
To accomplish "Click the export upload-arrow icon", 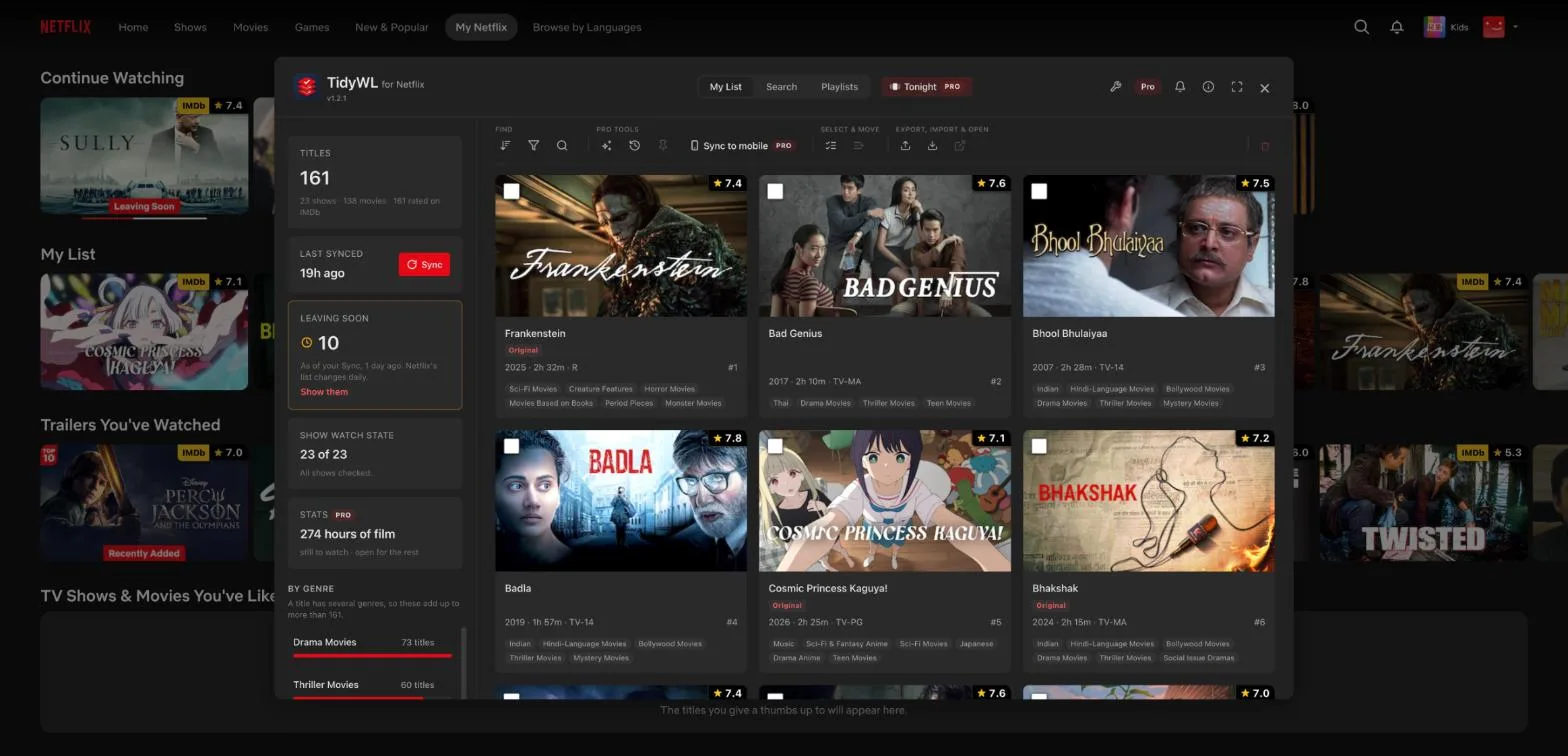I will point(905,146).
